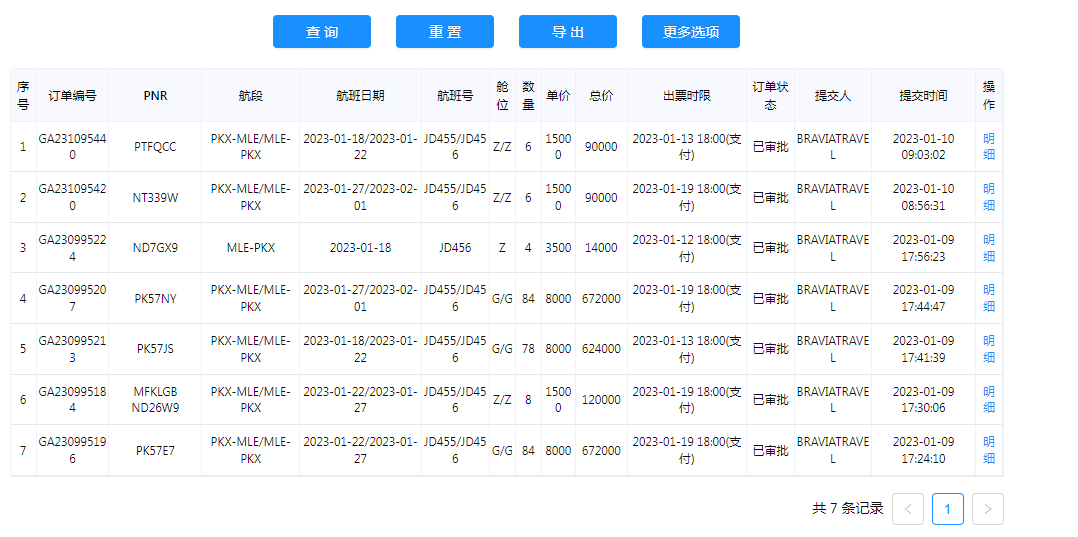The width and height of the screenshot is (1078, 537).
Task: Click the PNR column header
Action: pos(155,96)
